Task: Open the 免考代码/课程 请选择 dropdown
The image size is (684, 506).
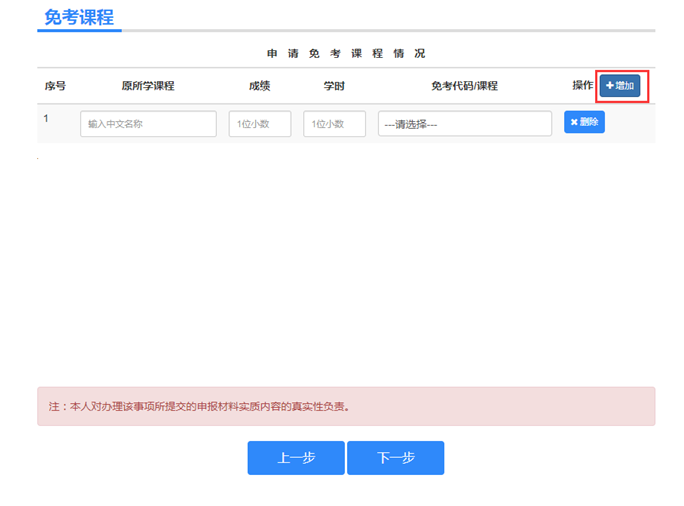Action: pos(464,124)
